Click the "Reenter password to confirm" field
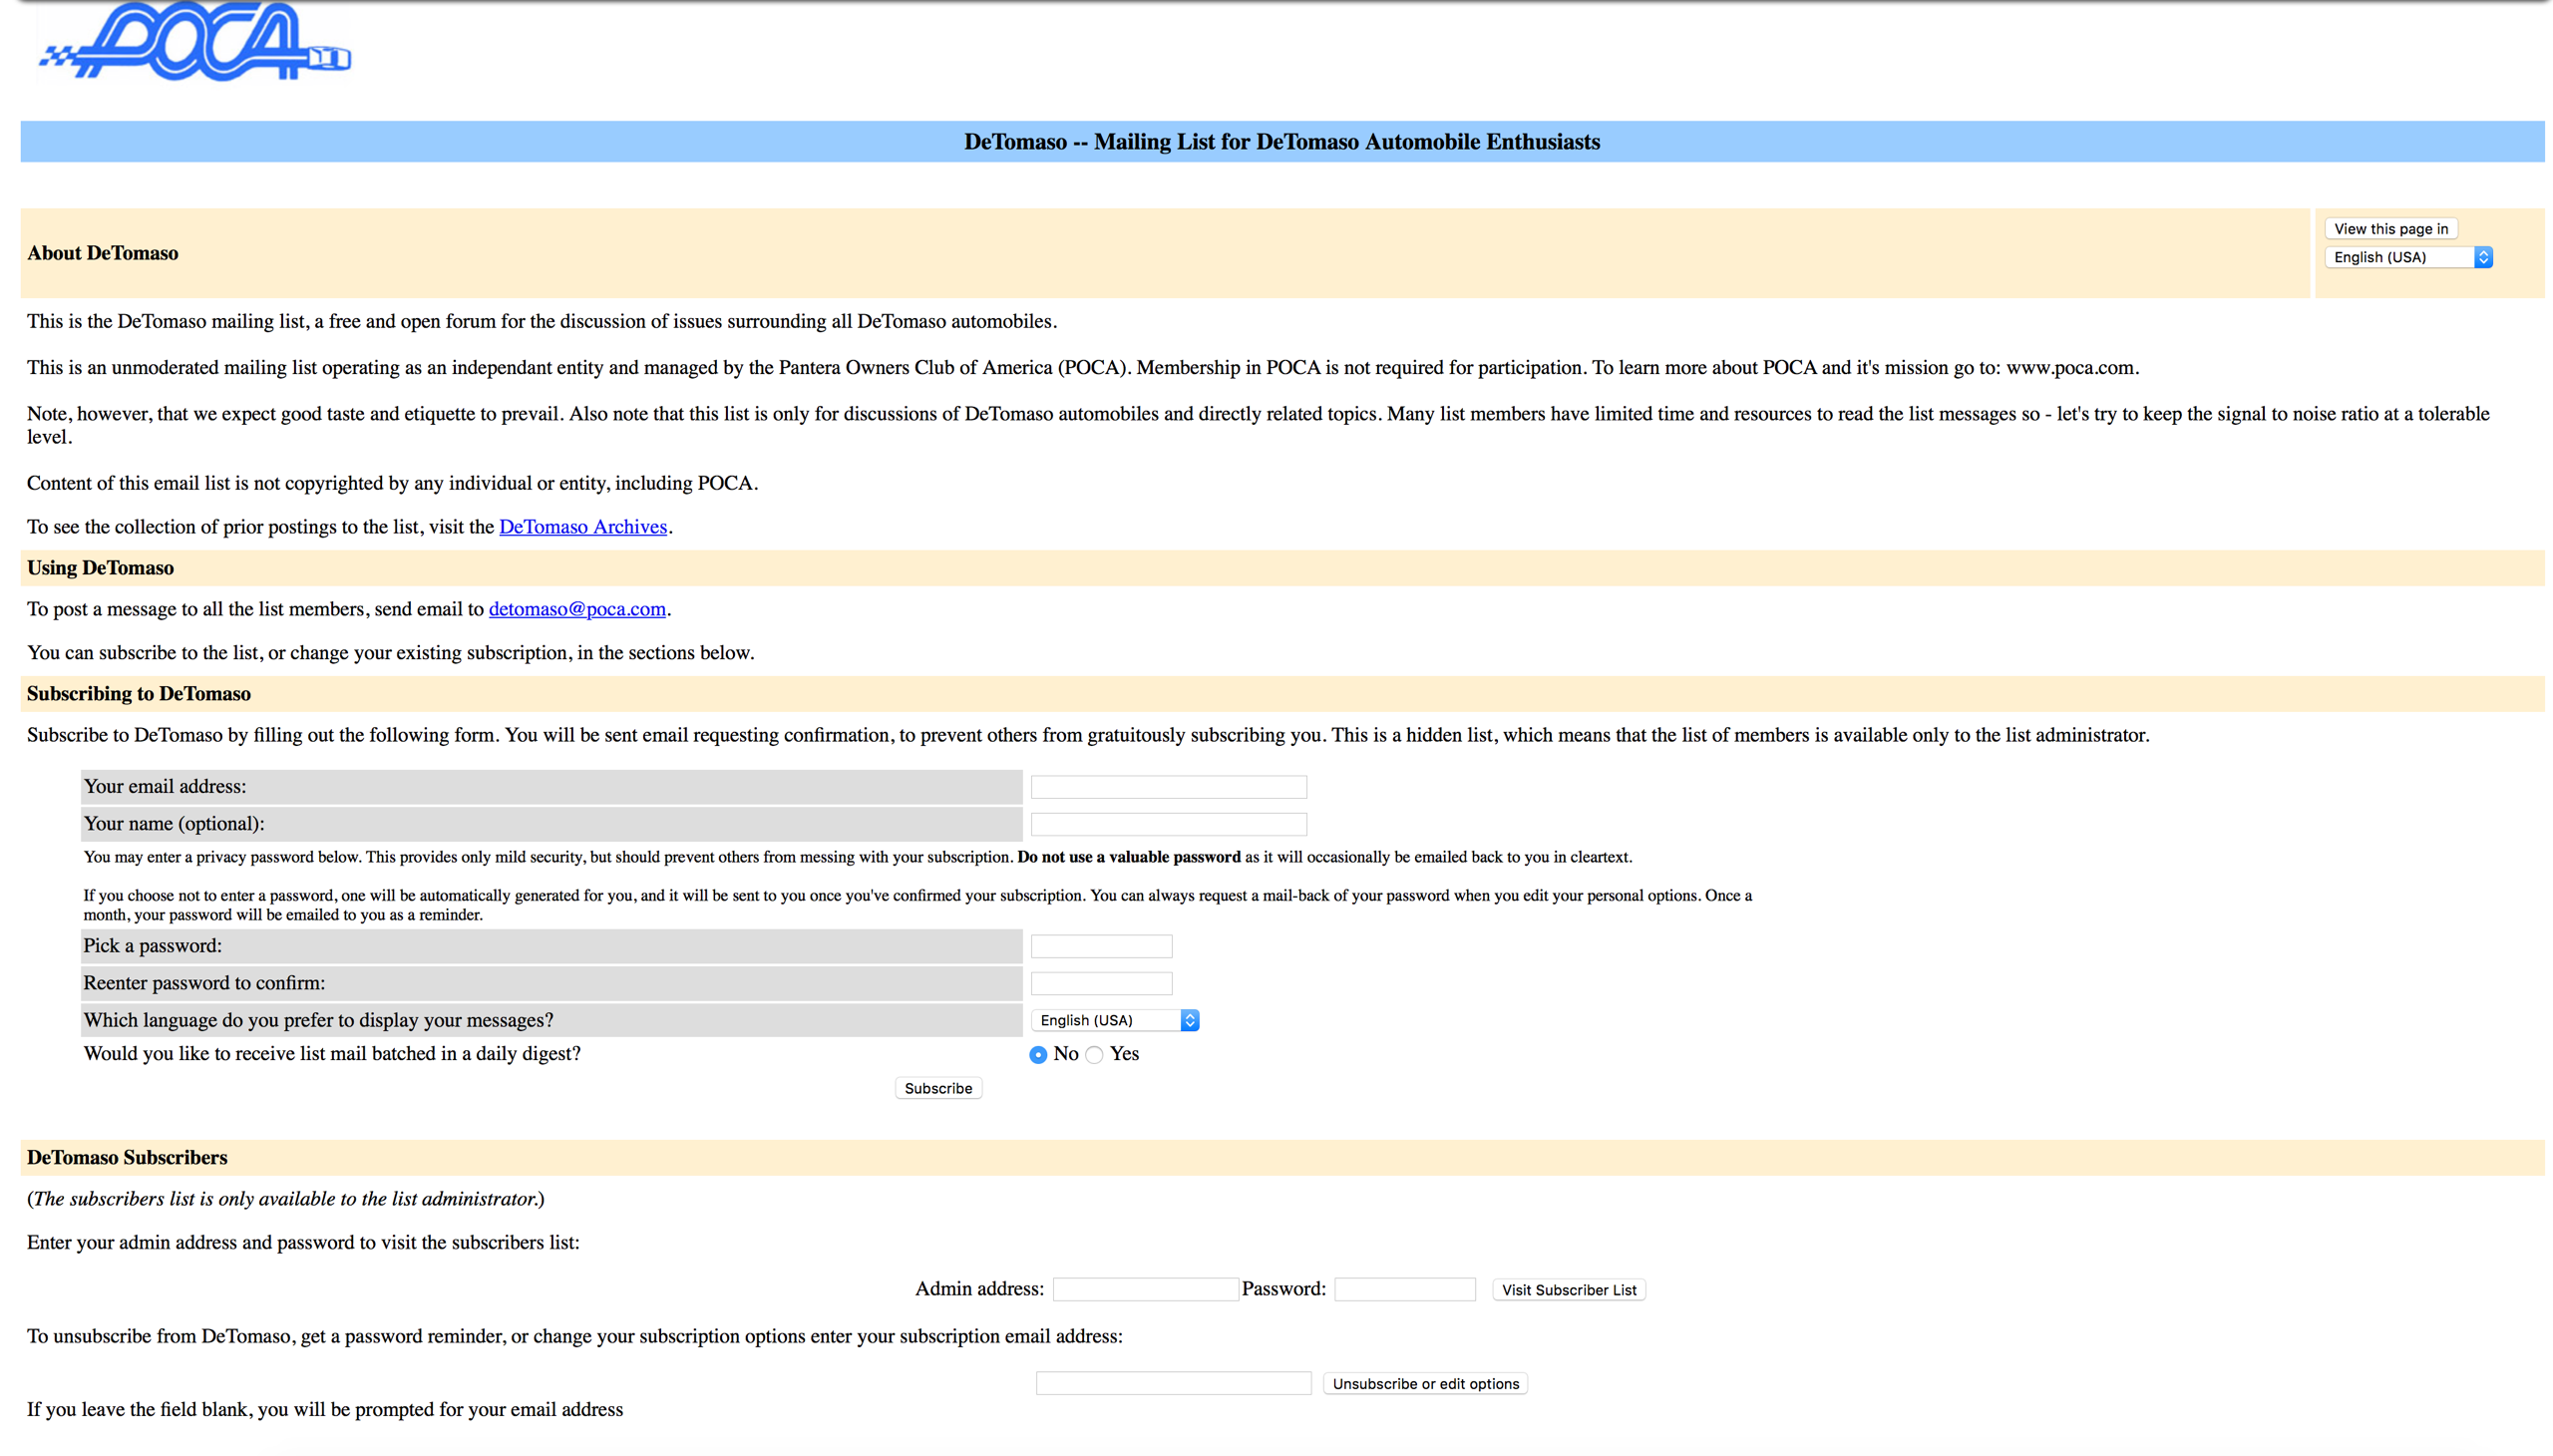Screen dimensions: 2553x1456 click(1100, 983)
